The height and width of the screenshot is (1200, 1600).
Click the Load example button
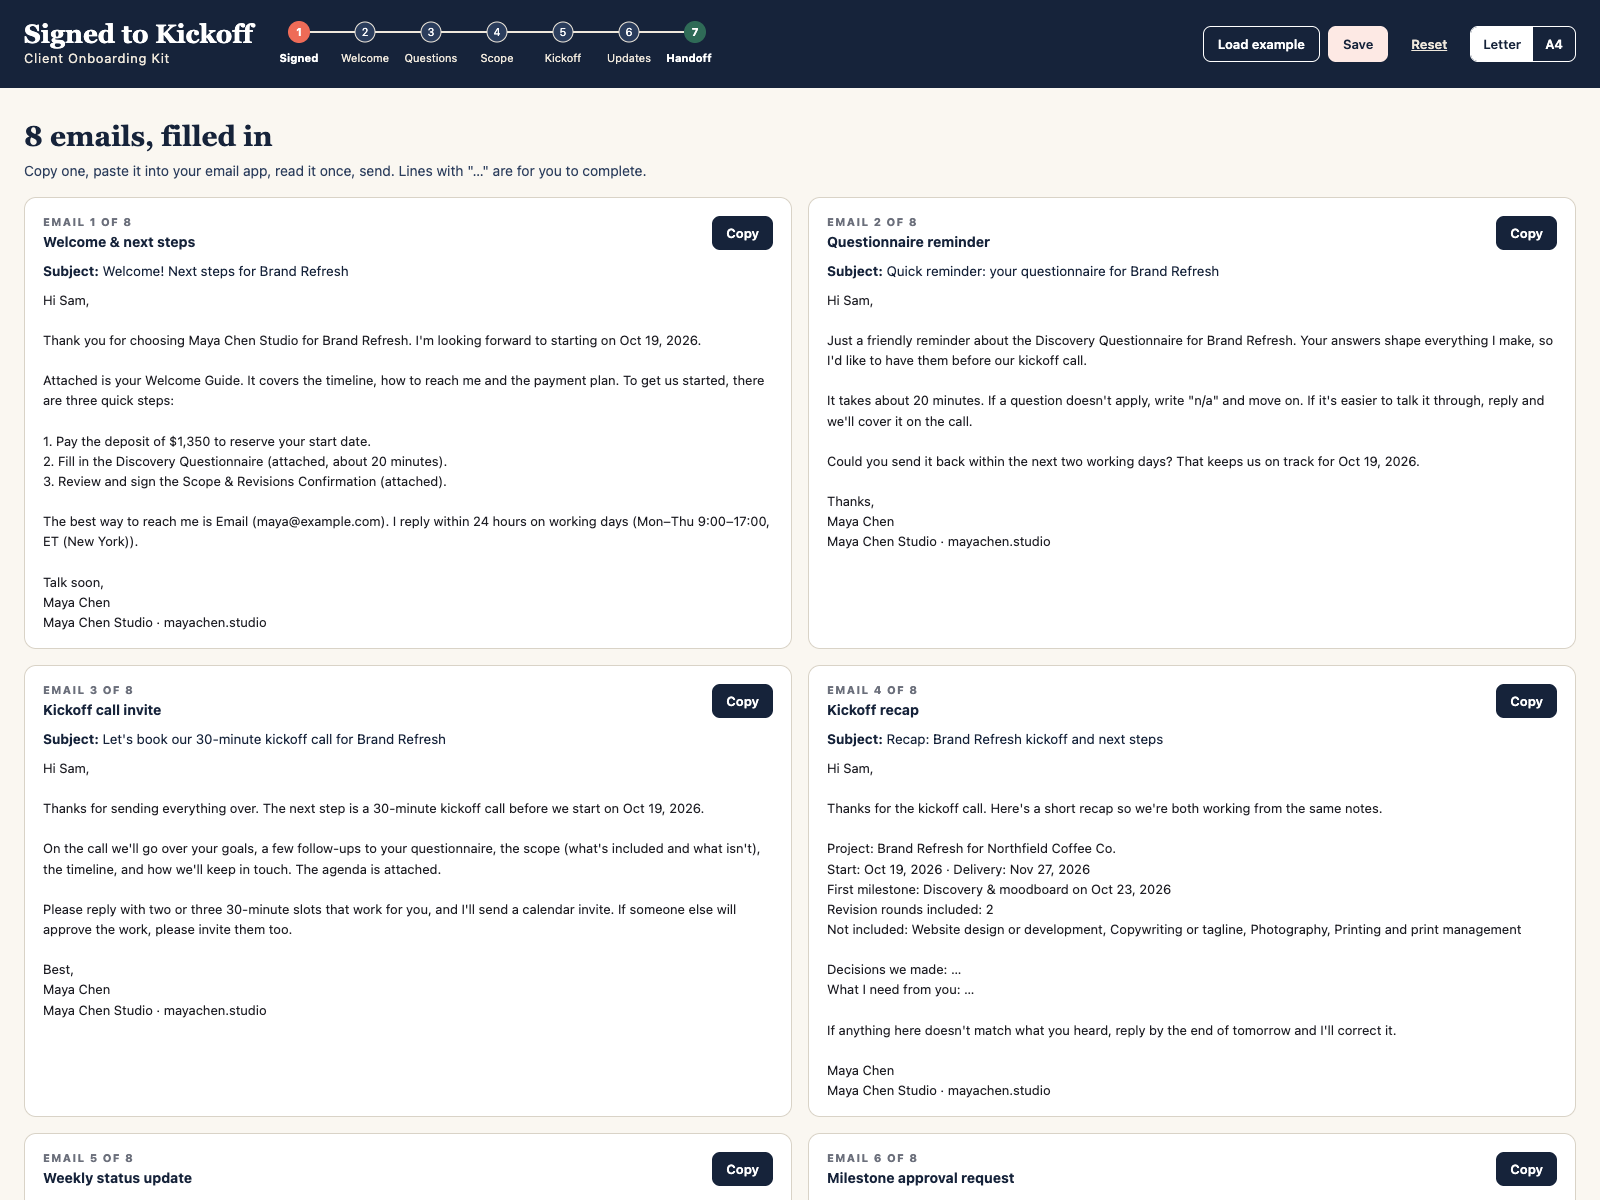(x=1261, y=44)
